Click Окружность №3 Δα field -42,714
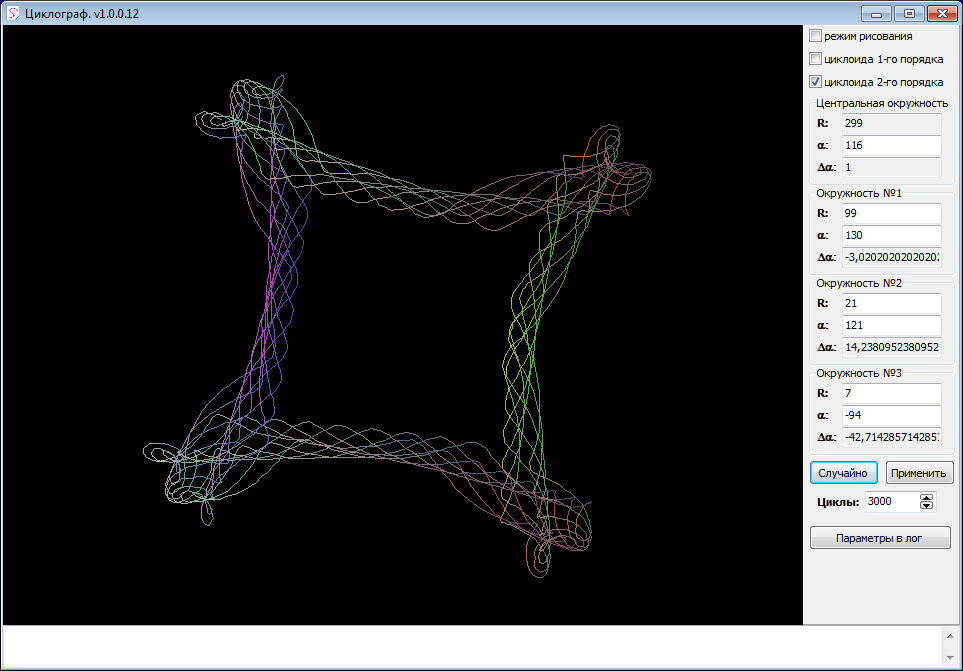This screenshot has height=671, width=963. 891,437
